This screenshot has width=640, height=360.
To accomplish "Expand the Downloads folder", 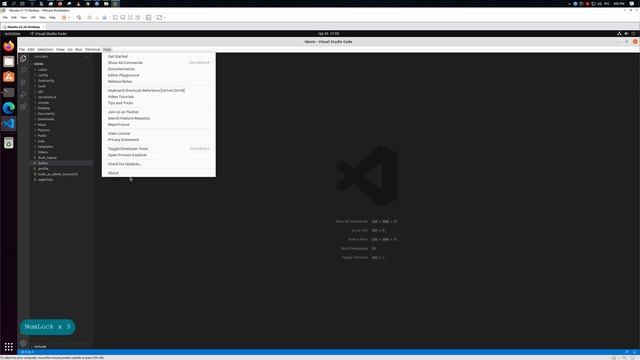I will tap(46, 119).
